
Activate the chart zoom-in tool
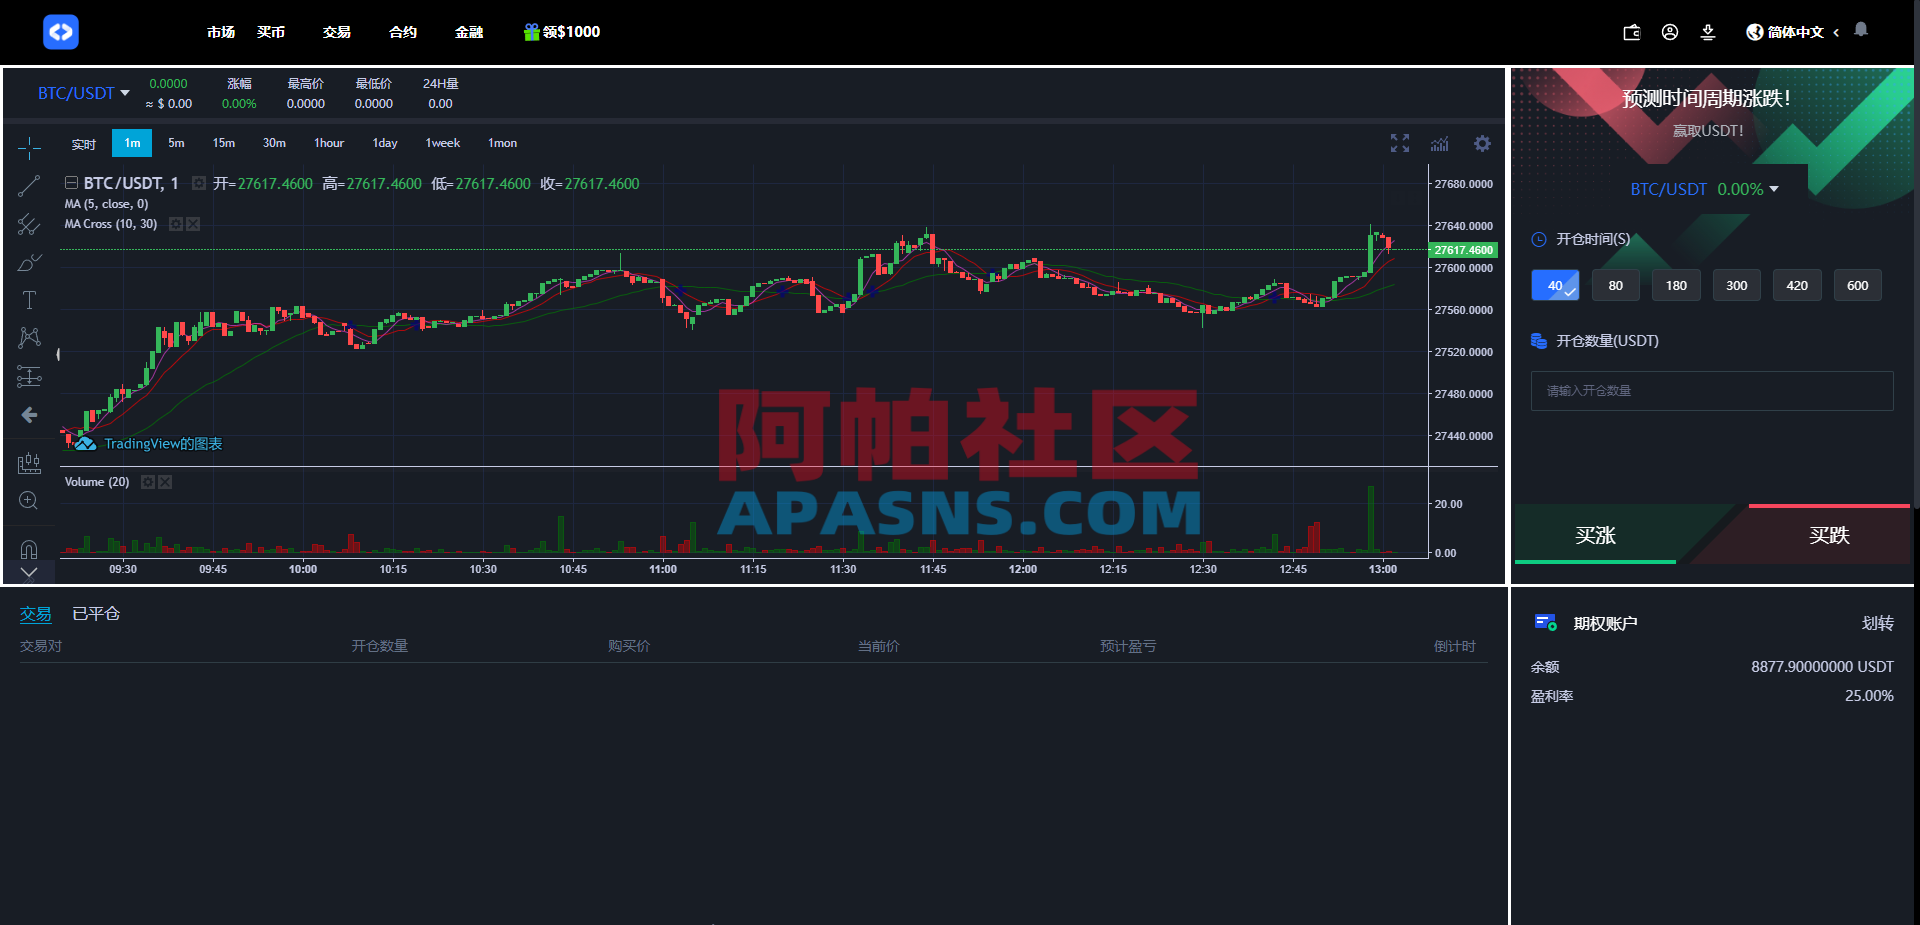click(29, 500)
